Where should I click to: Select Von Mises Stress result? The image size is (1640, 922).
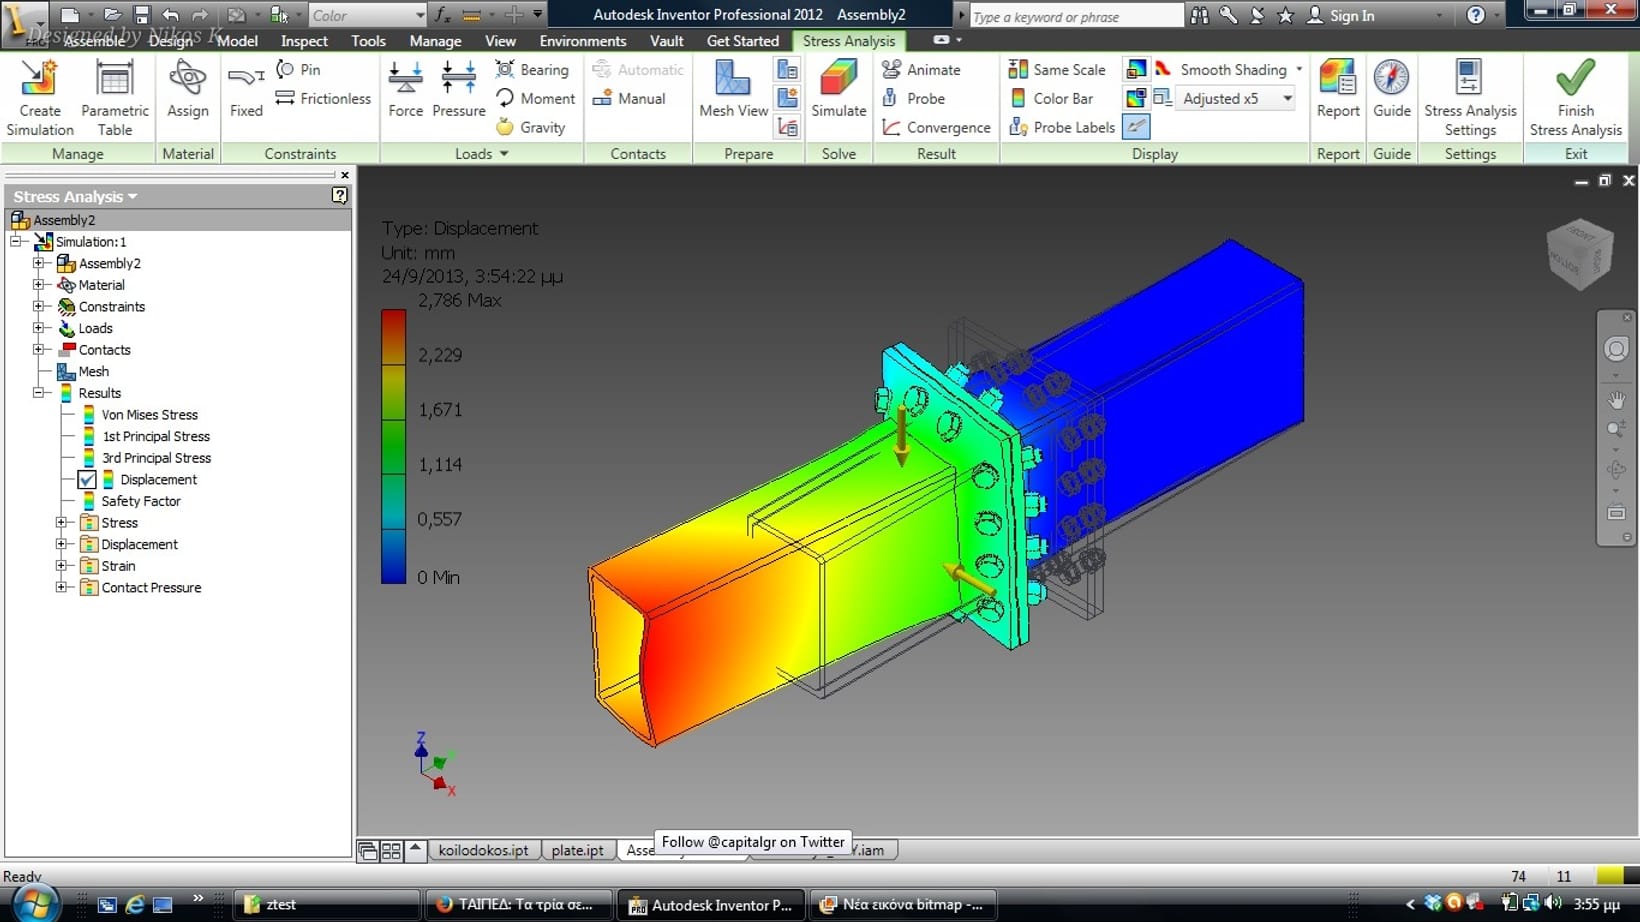pyautogui.click(x=149, y=415)
